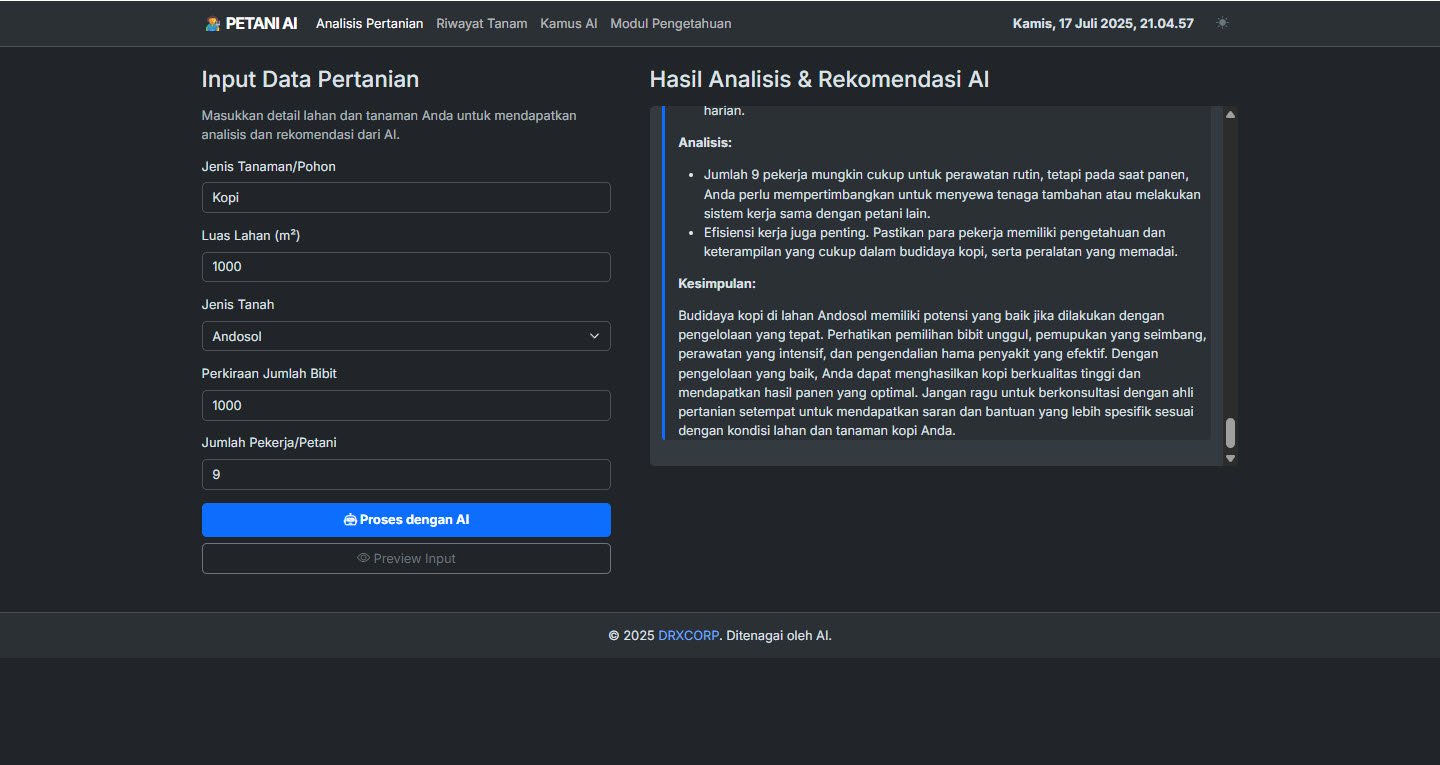Toggle the light/dark theme sun icon
1440x765 pixels.
coord(1222,23)
